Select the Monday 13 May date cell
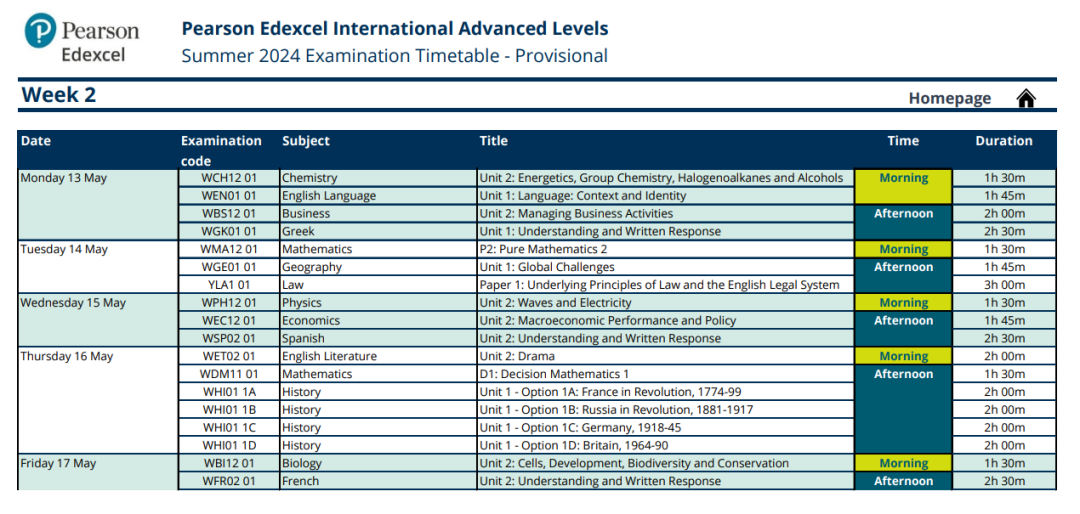1080x514 pixels. click(97, 205)
